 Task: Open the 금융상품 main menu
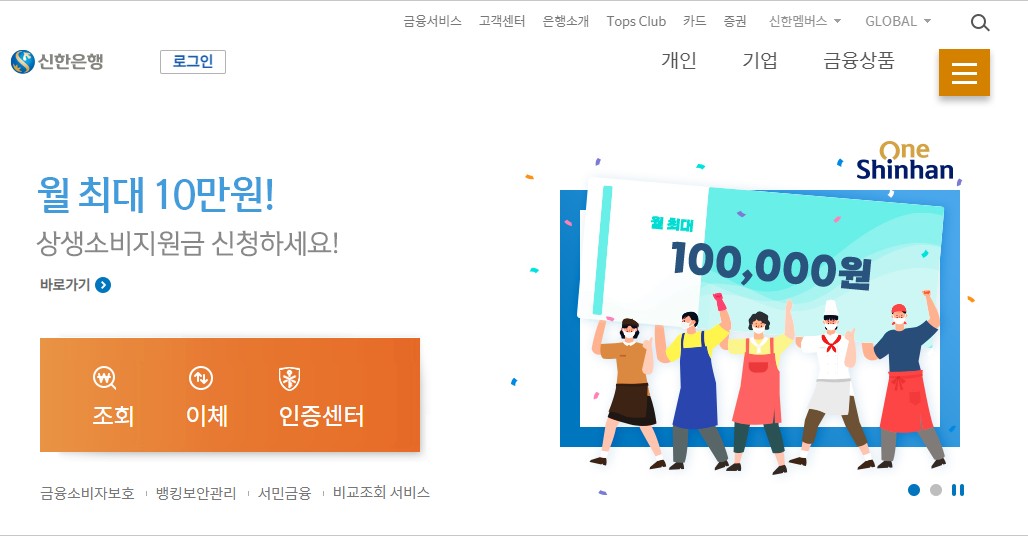coord(859,61)
